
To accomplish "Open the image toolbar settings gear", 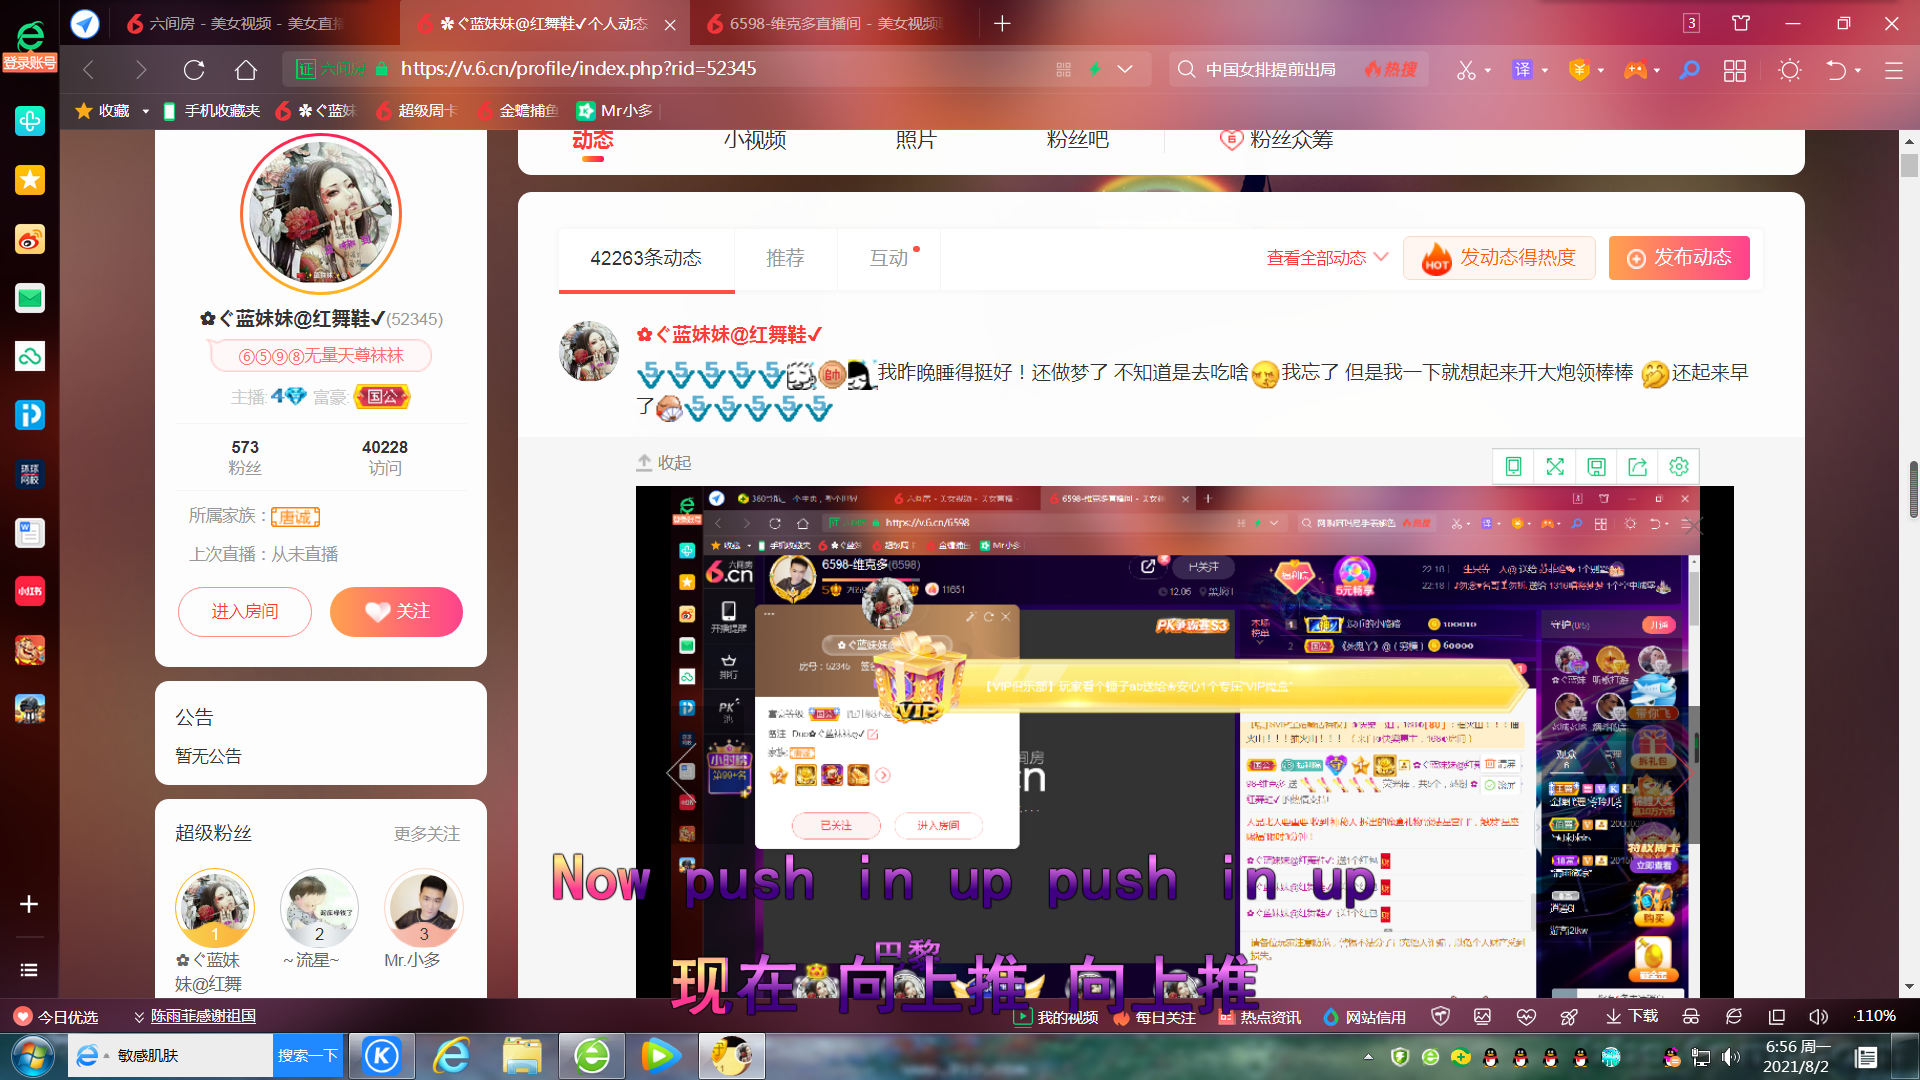I will [1679, 466].
